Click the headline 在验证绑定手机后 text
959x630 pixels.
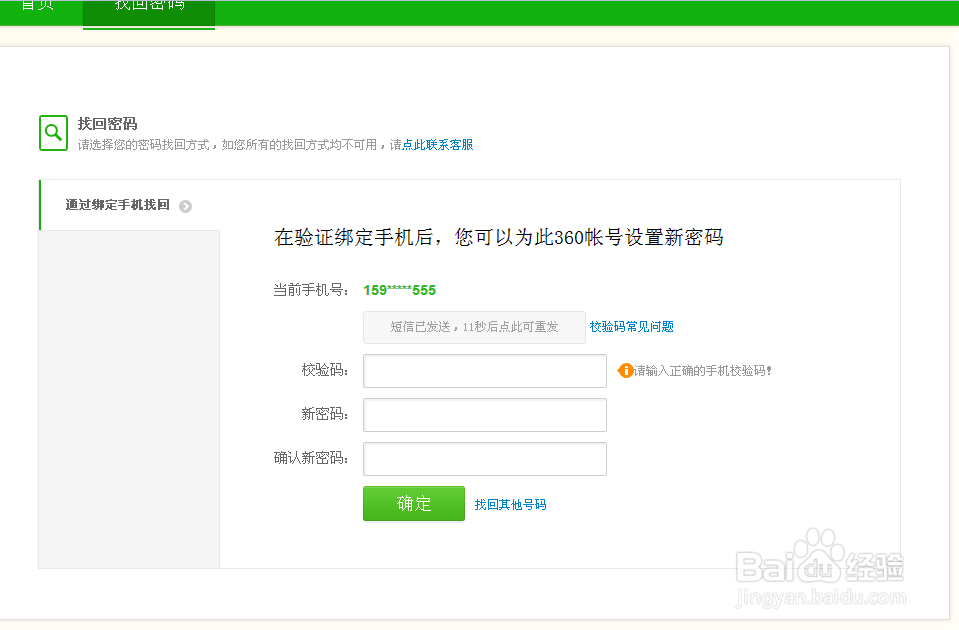pos(498,237)
